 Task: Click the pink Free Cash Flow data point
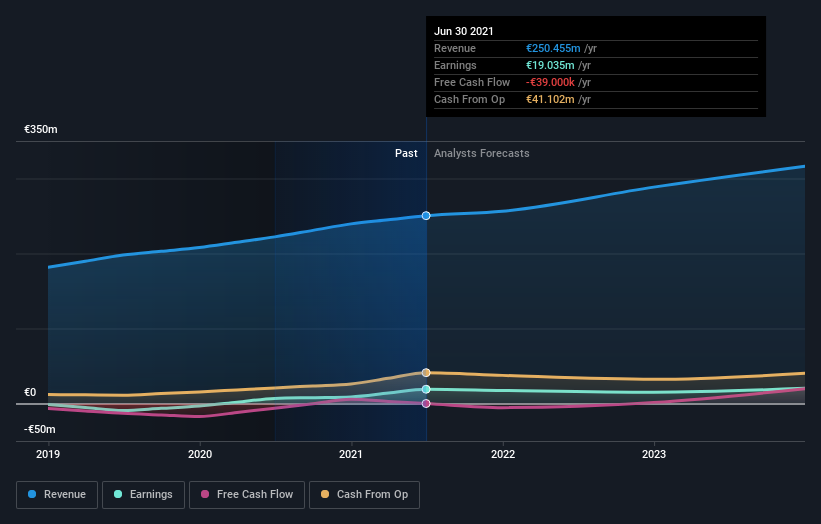tap(426, 404)
